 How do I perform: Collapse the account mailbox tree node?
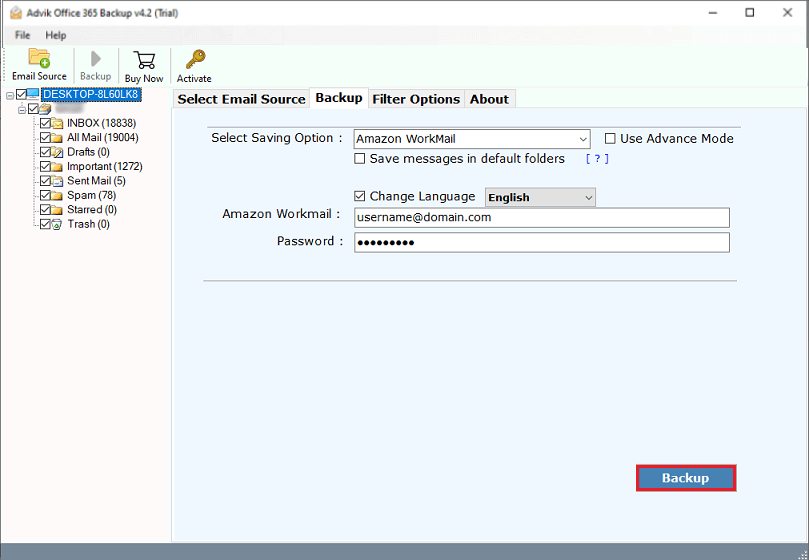click(x=22, y=109)
